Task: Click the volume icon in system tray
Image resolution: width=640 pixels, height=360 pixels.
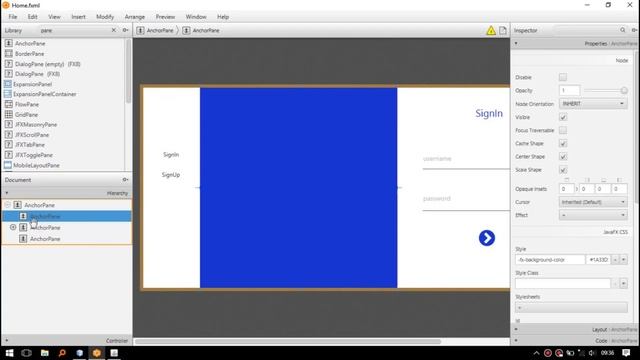Action: coord(593,353)
